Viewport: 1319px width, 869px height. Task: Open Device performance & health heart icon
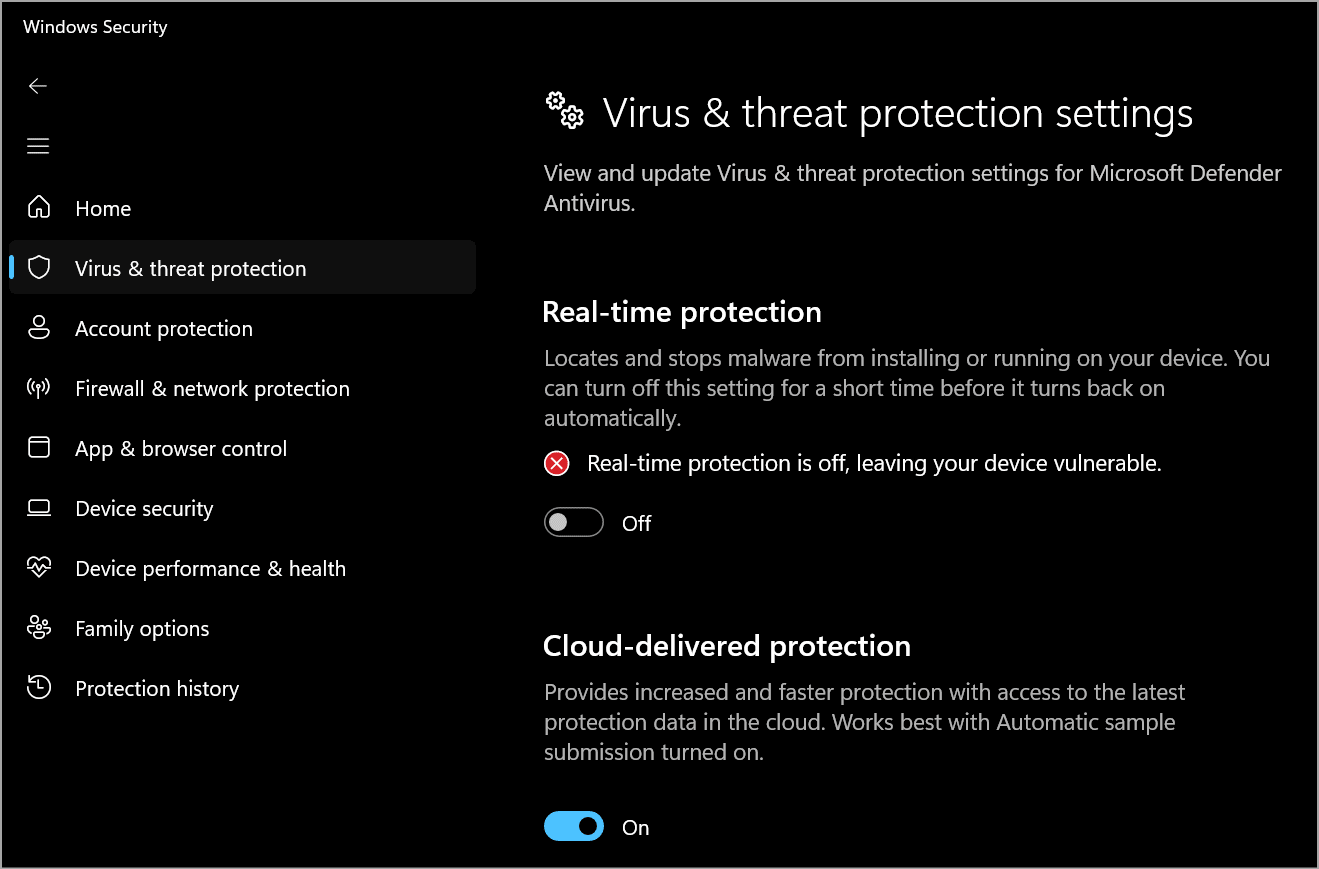click(x=38, y=568)
